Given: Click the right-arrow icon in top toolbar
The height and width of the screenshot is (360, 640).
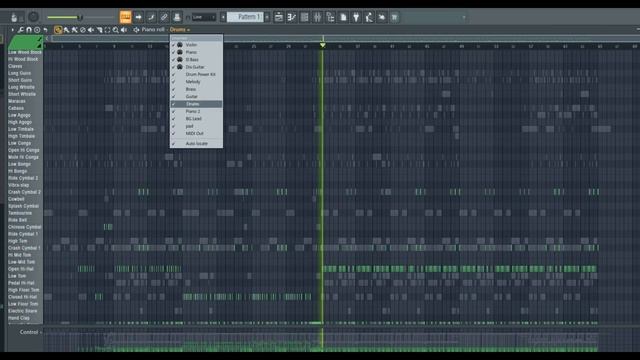Looking at the screenshot, I should pos(138,17).
